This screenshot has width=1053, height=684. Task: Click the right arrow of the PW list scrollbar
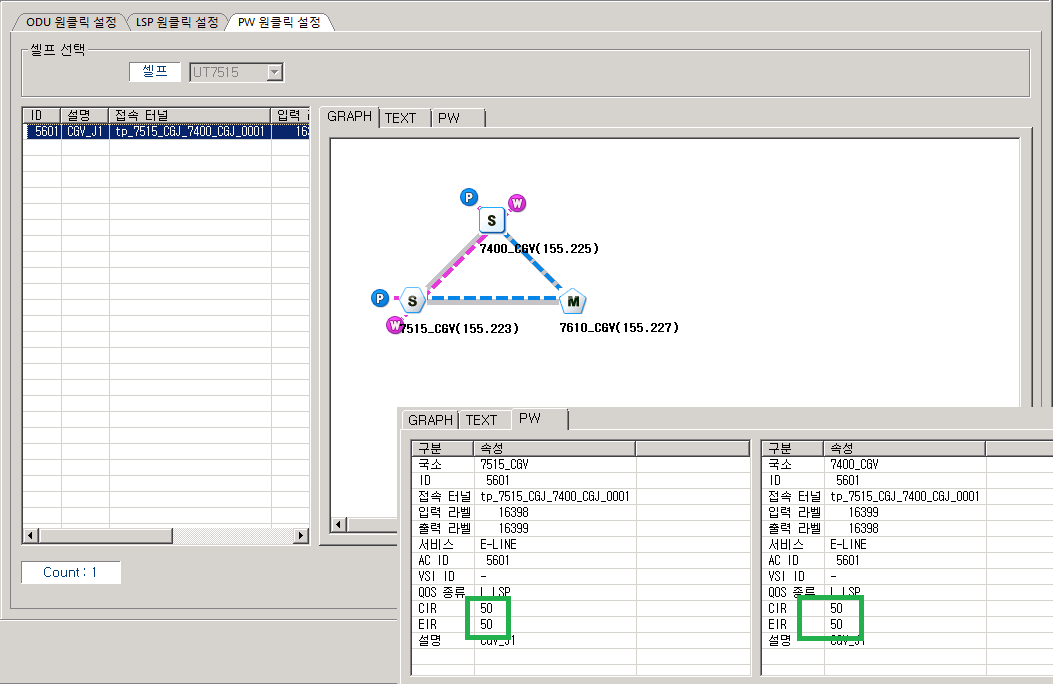(x=302, y=536)
